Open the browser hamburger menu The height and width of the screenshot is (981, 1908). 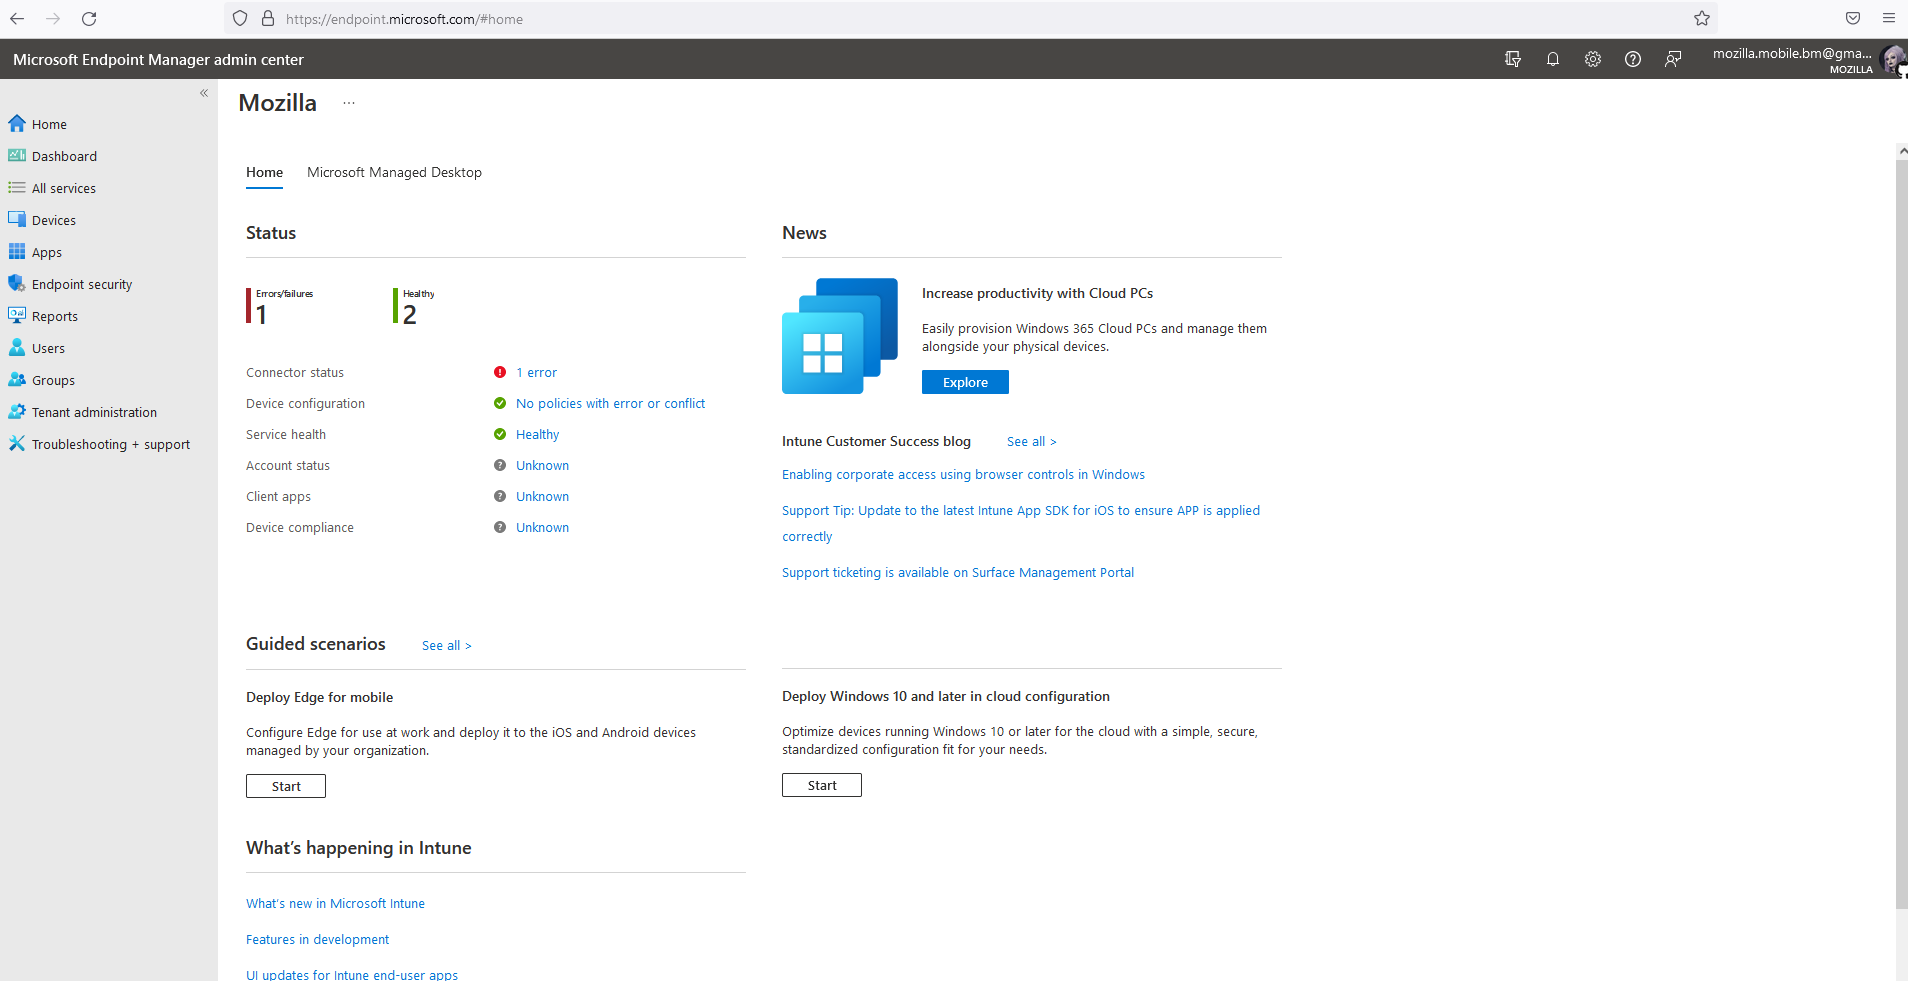pyautogui.click(x=1889, y=18)
